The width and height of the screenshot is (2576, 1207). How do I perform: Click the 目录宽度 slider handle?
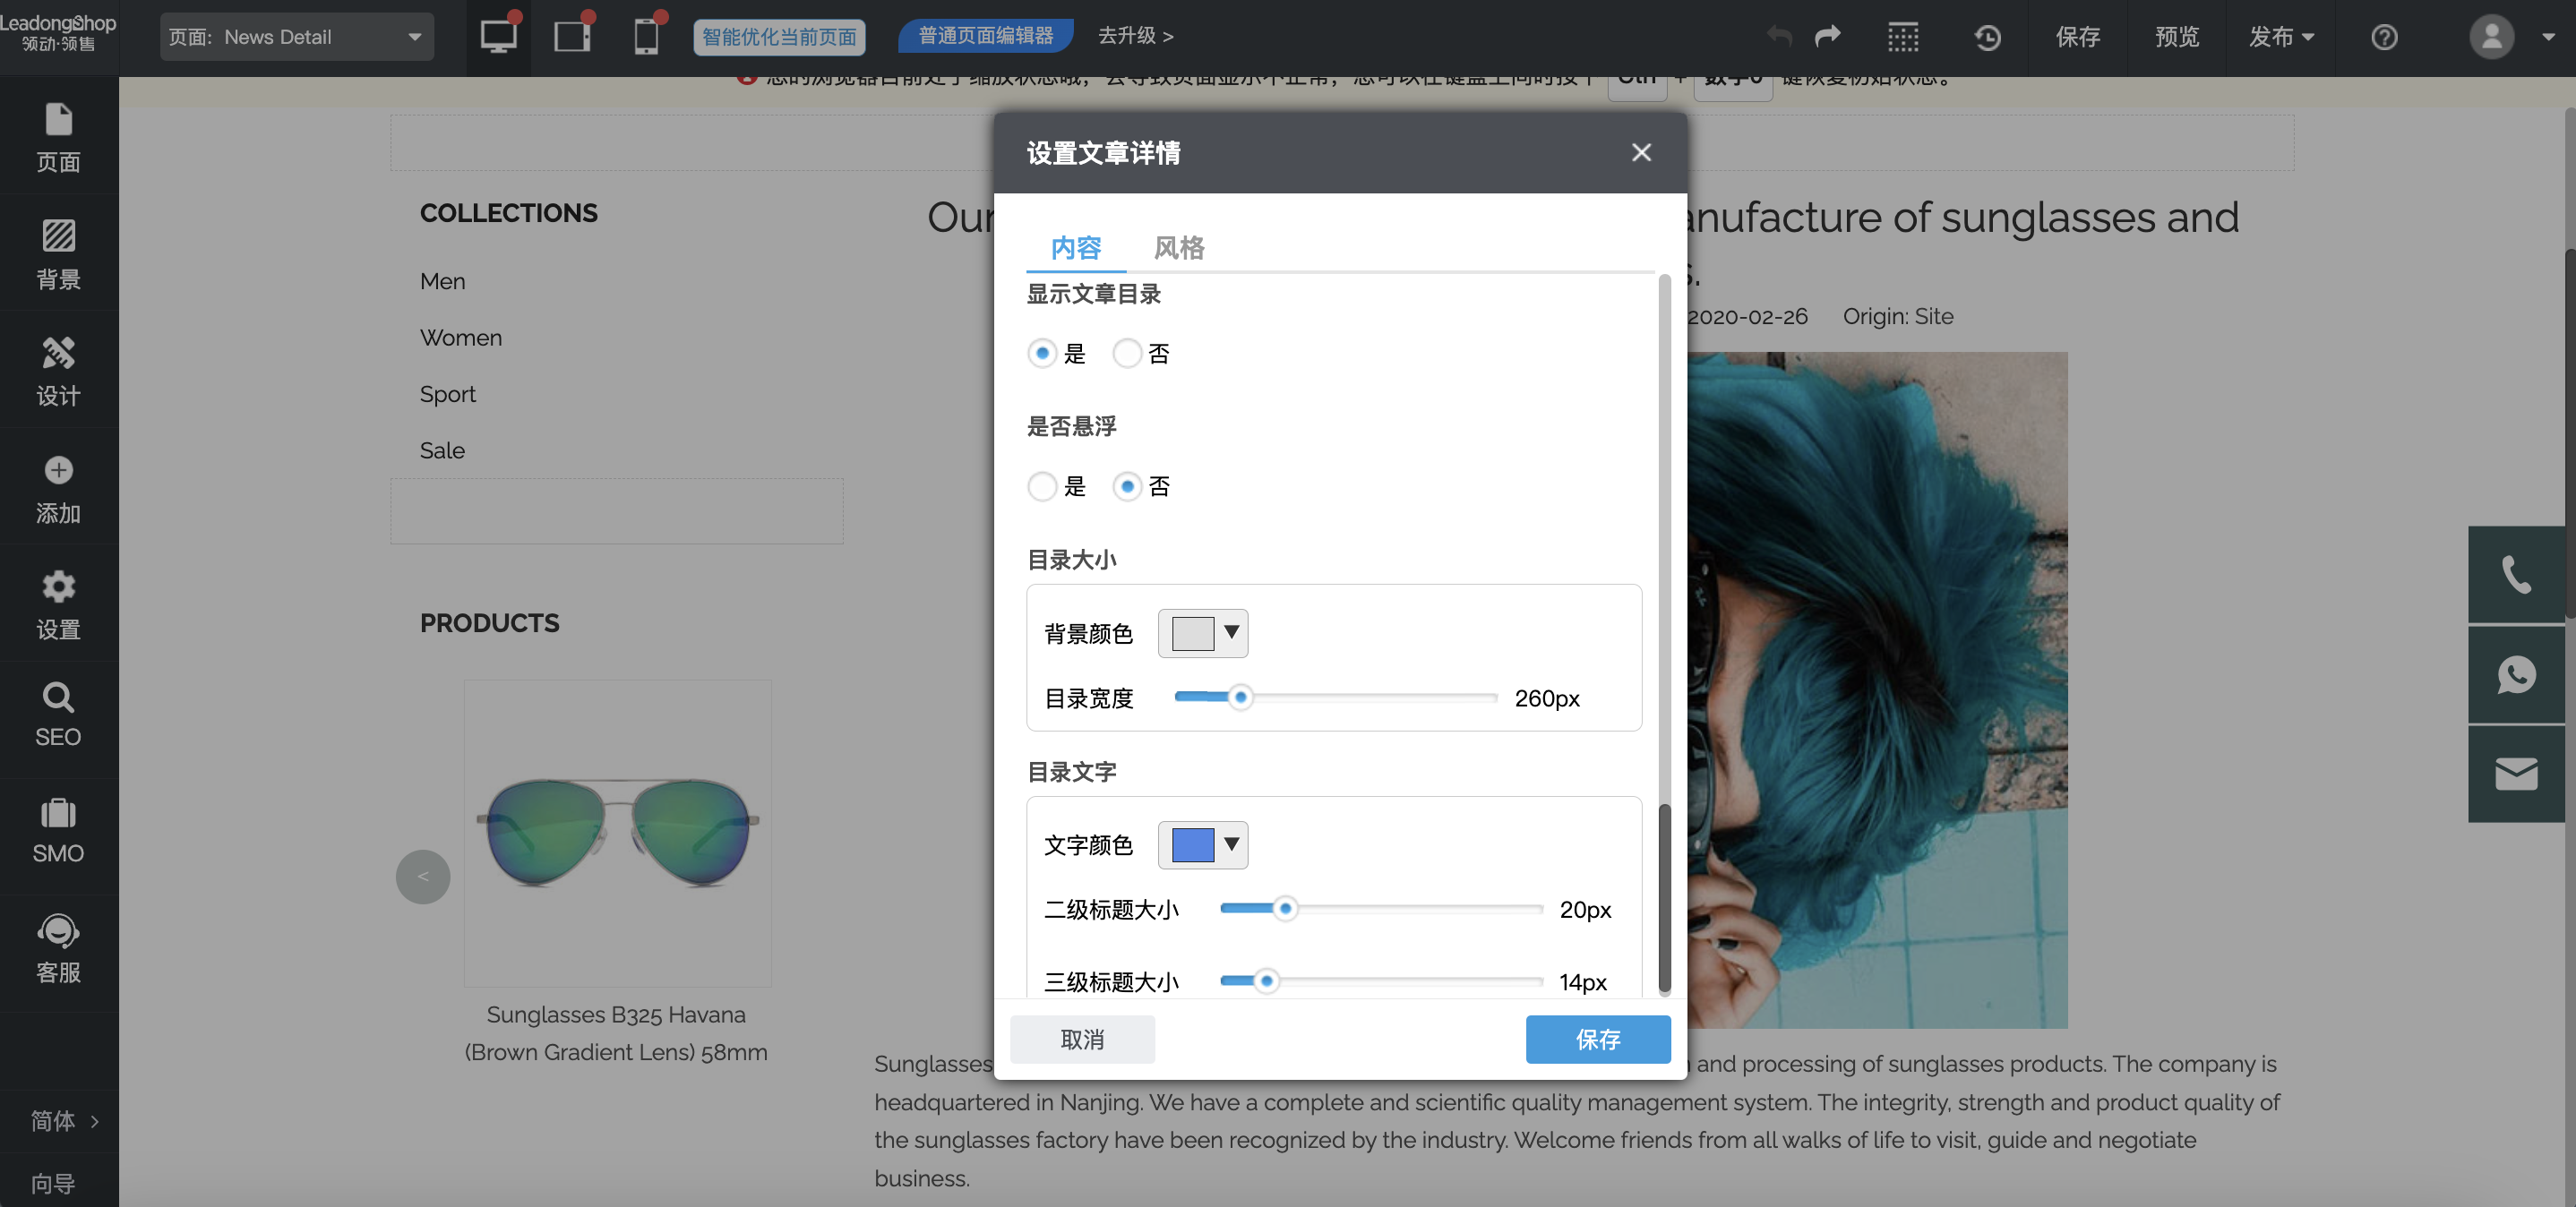1240,697
